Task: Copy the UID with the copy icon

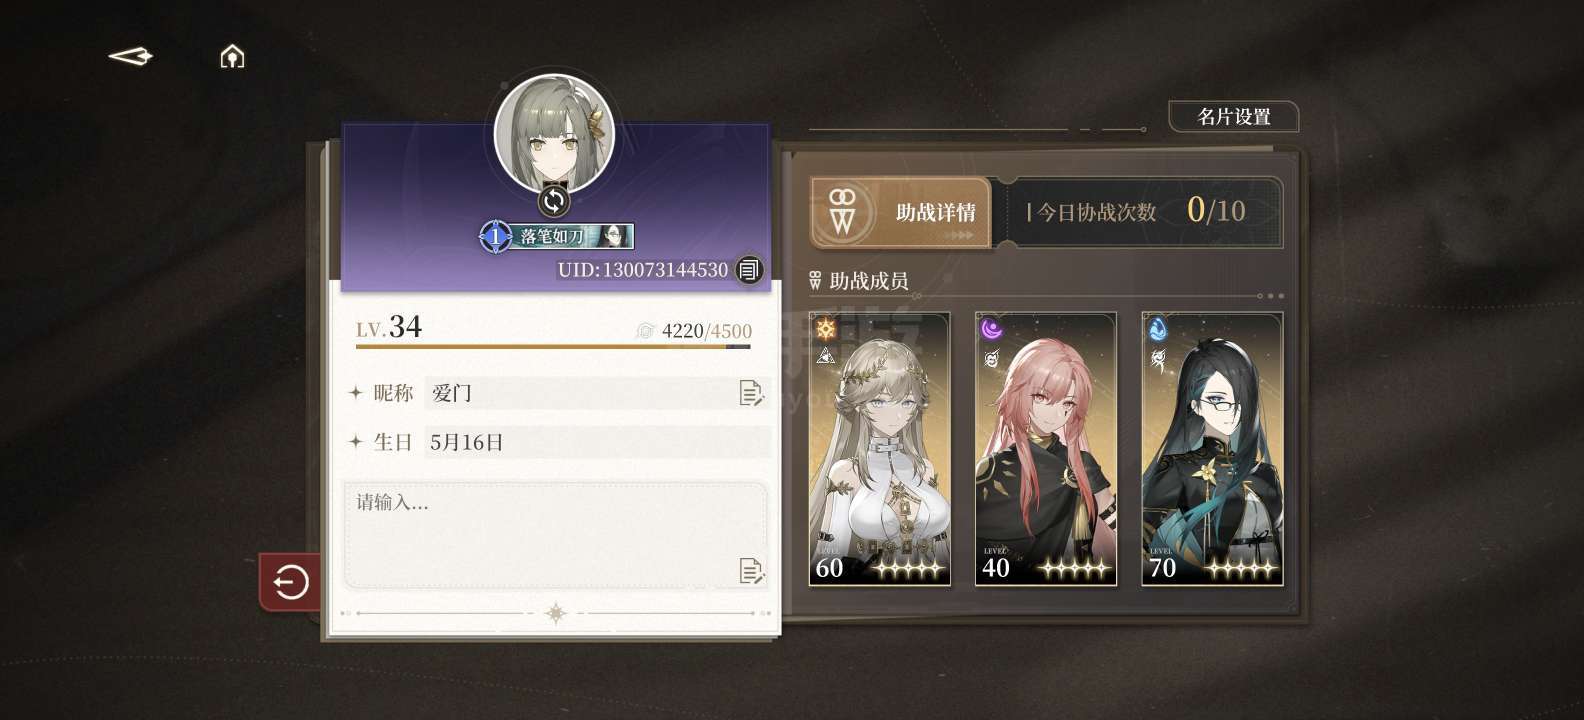Action: [749, 269]
